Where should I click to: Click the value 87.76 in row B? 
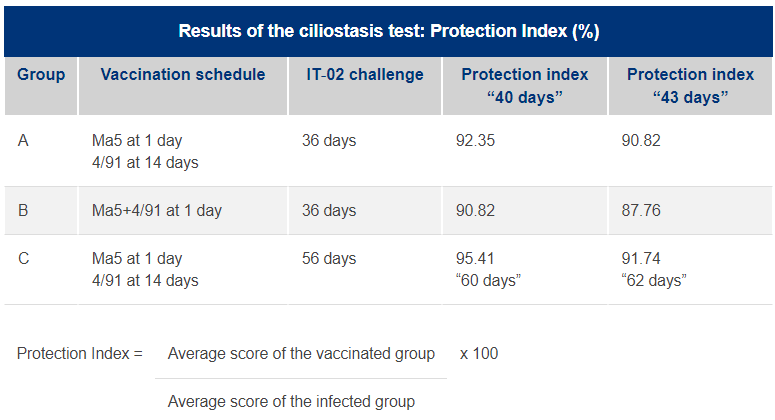641,210
